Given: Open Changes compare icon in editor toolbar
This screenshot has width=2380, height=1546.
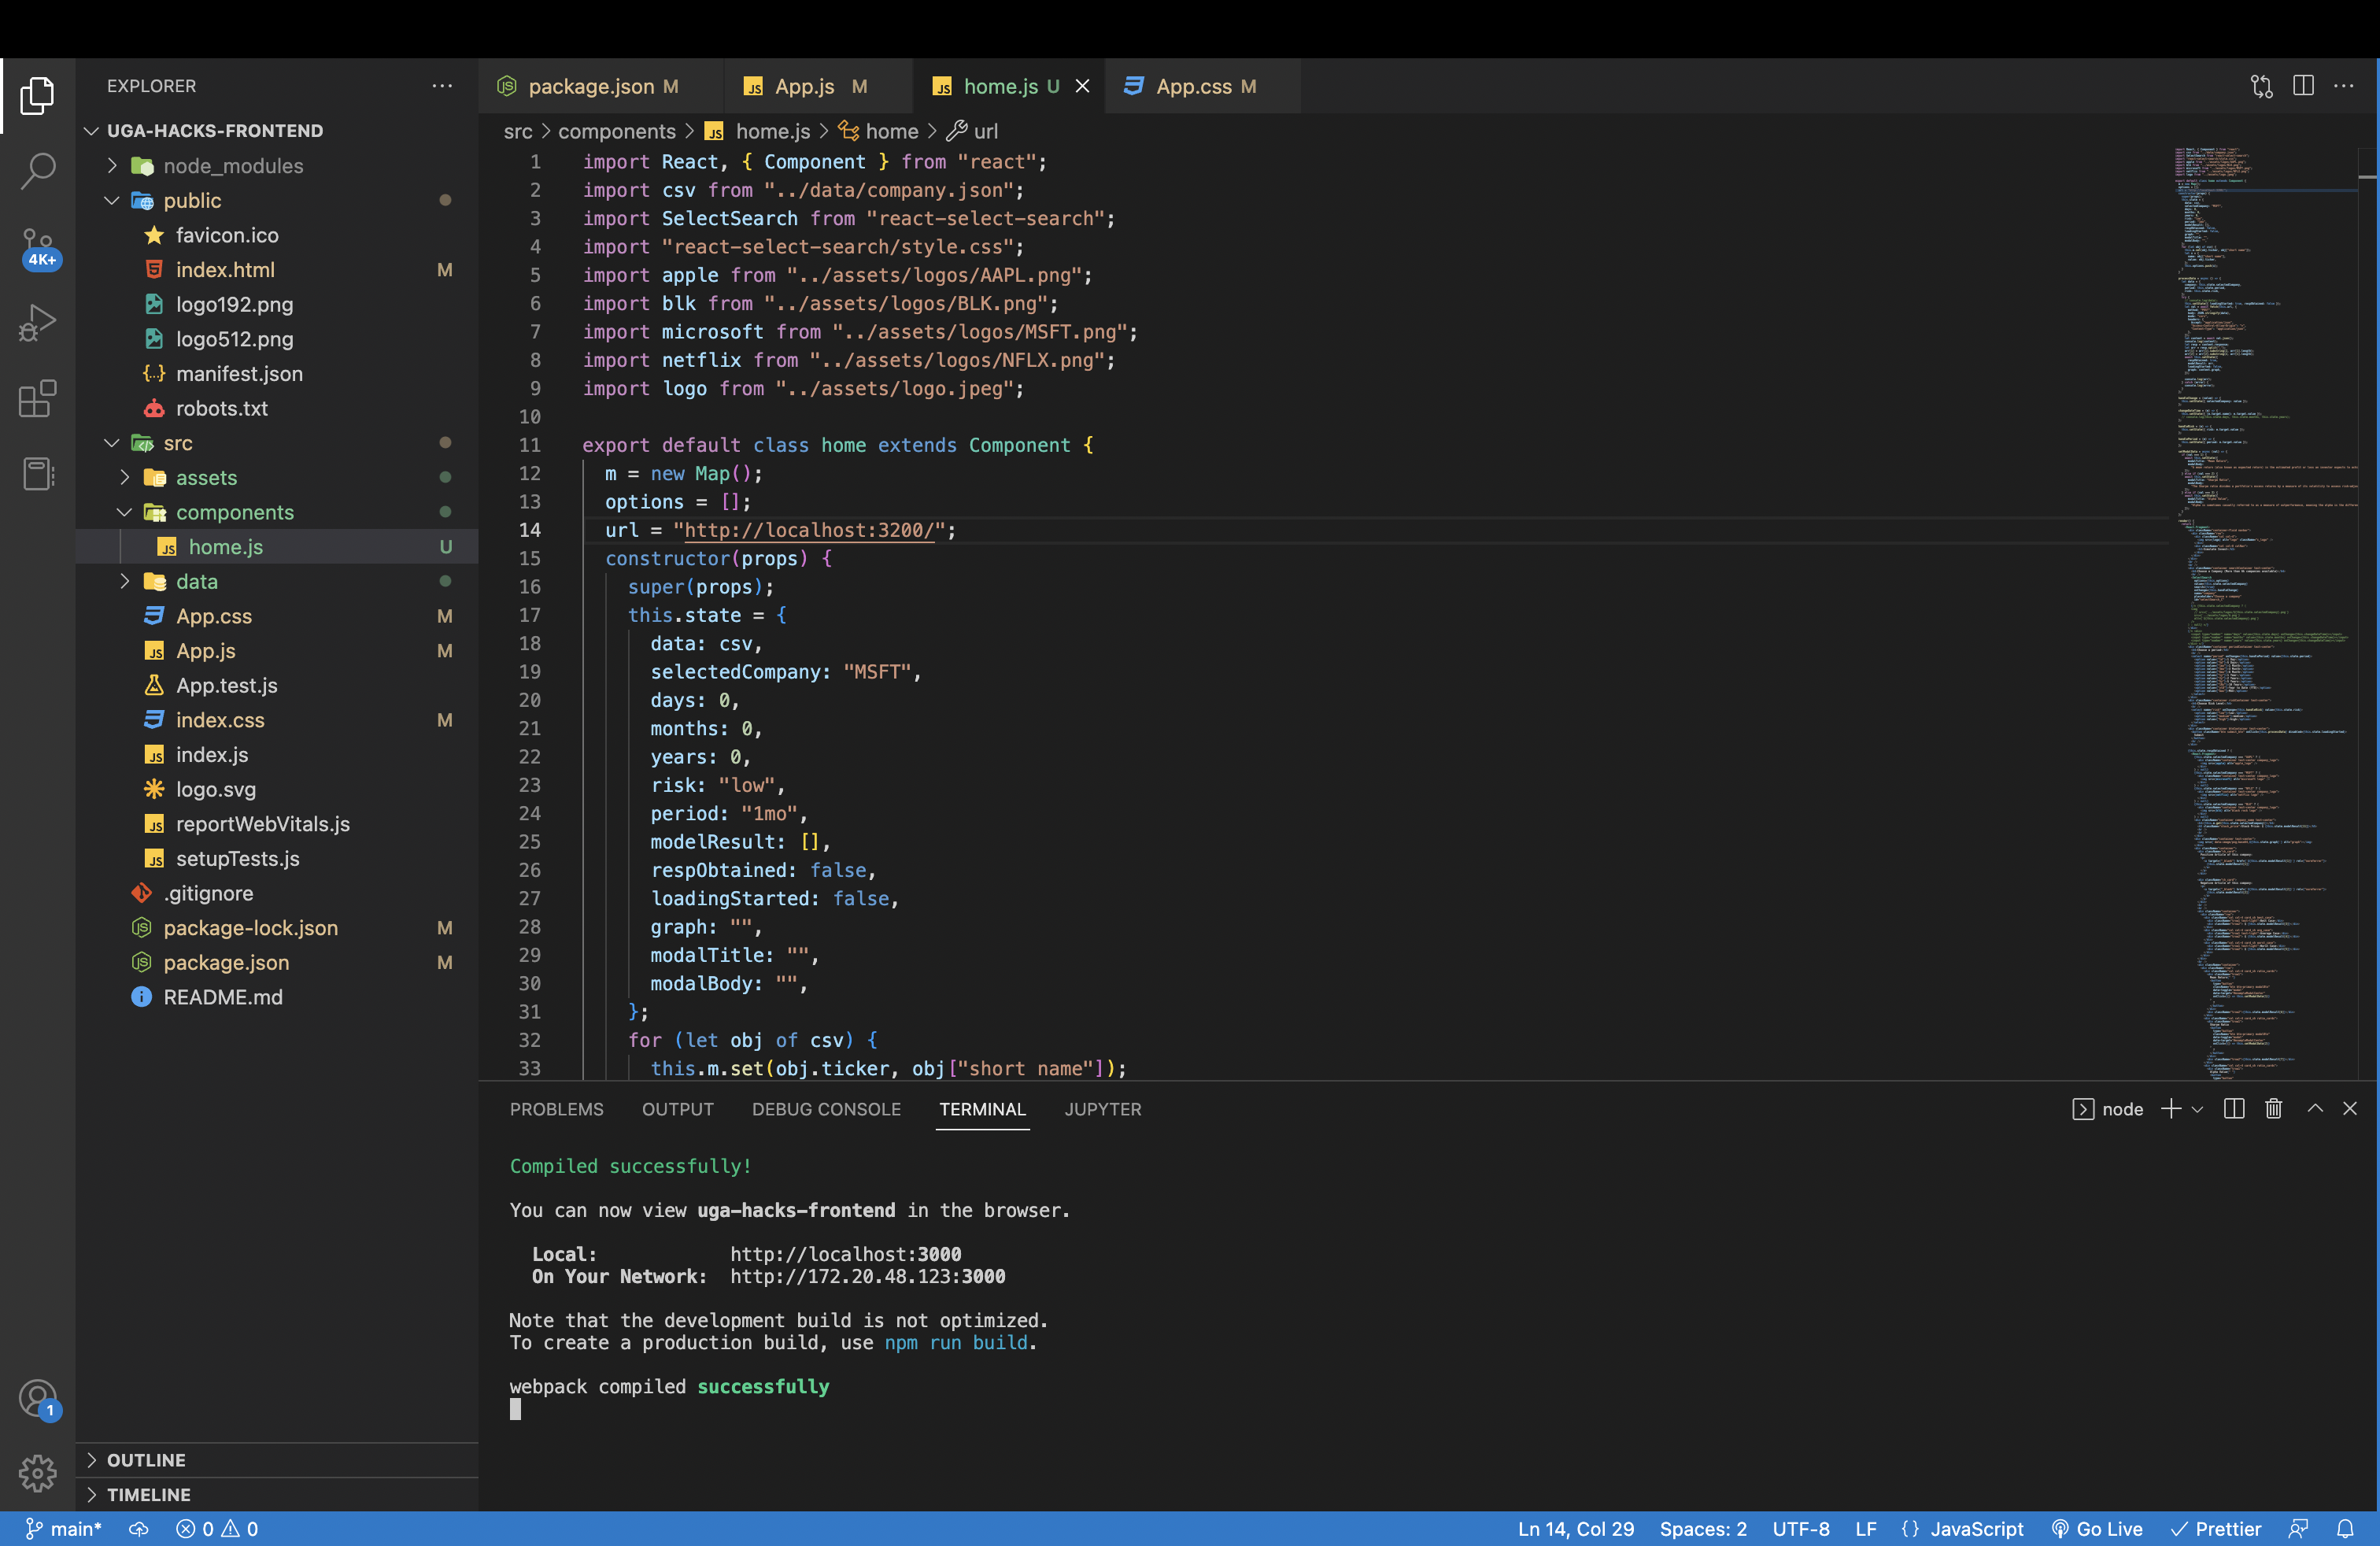Looking at the screenshot, I should point(2261,86).
